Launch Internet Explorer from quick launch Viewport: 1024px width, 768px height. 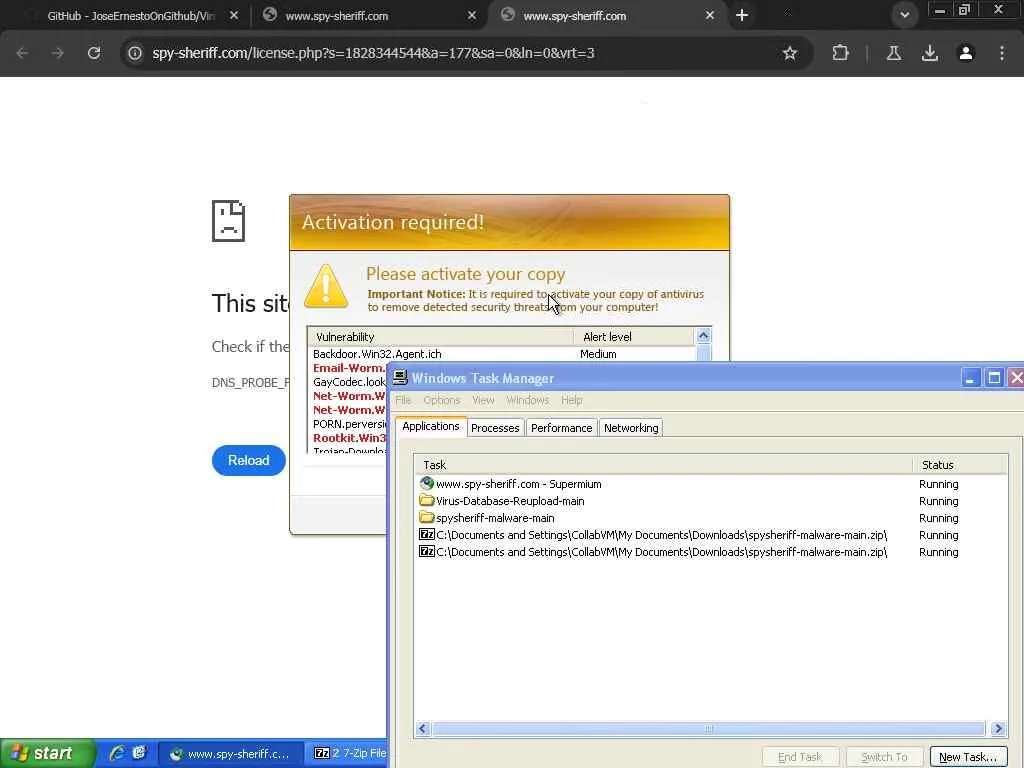point(117,753)
